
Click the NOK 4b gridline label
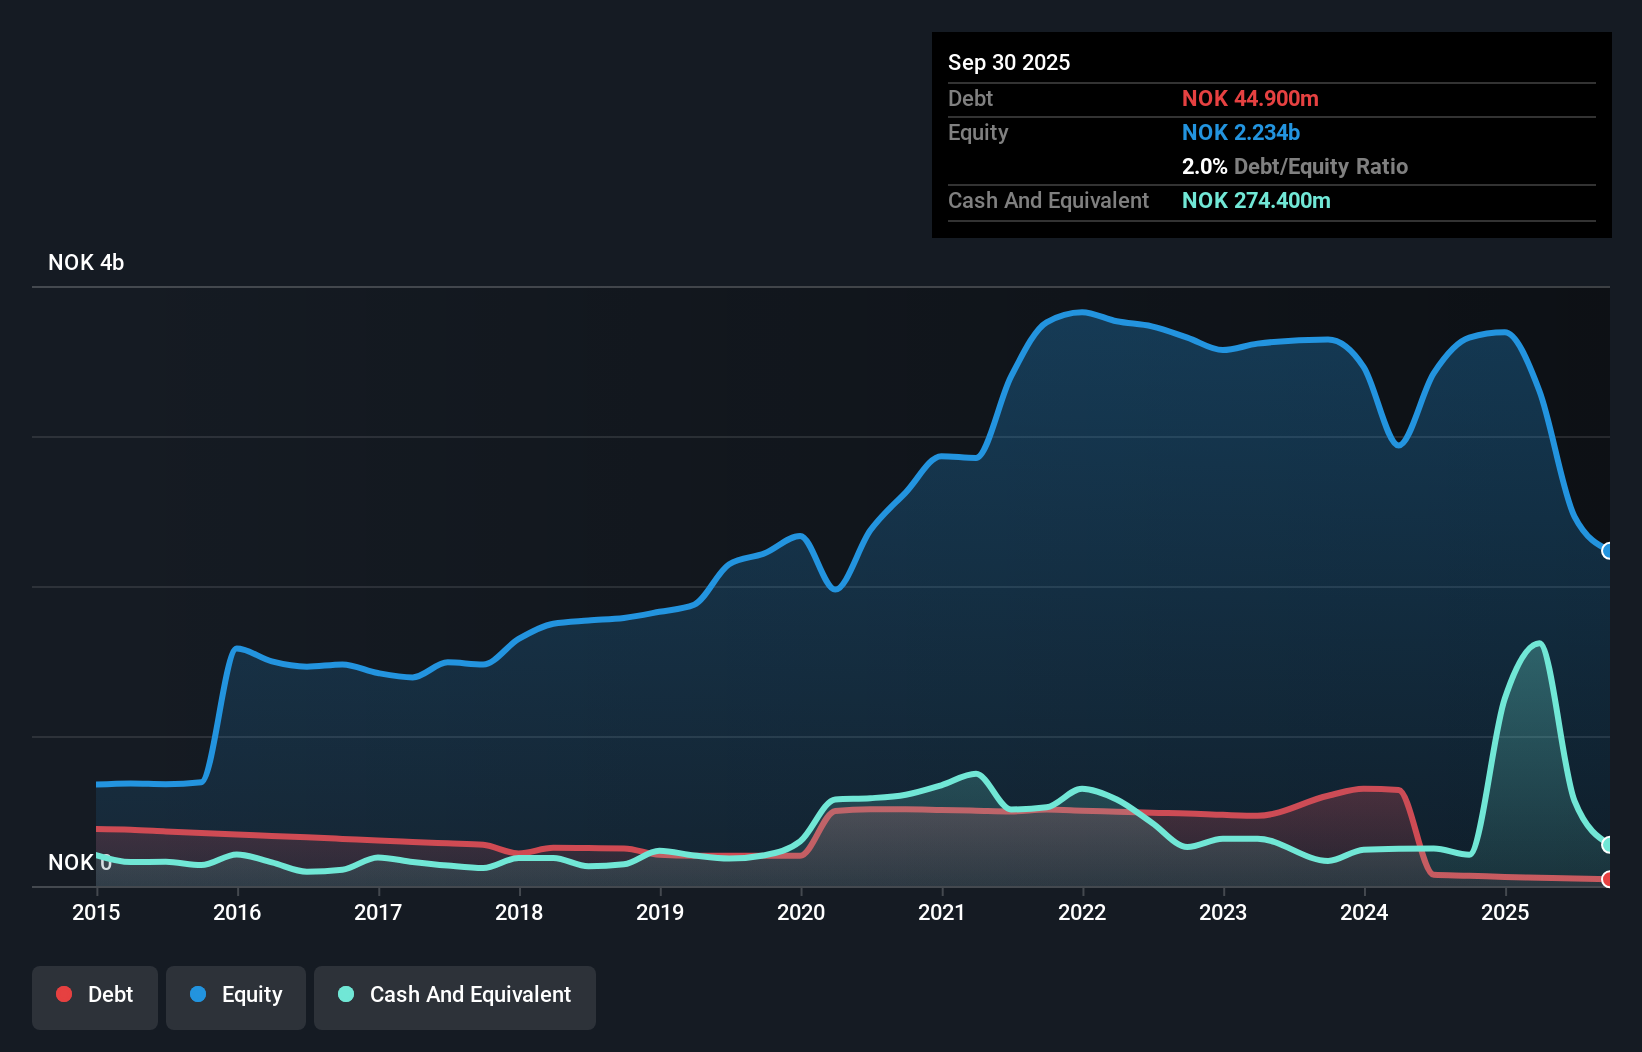pyautogui.click(x=86, y=263)
